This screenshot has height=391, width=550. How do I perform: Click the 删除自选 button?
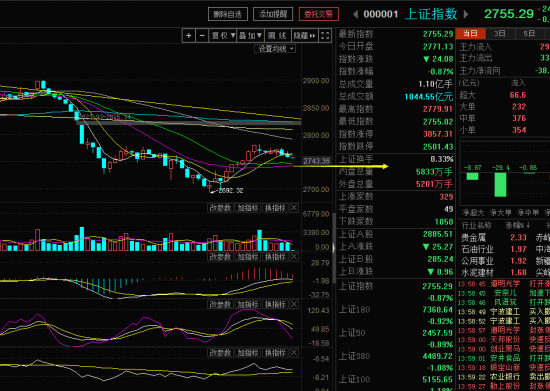pyautogui.click(x=228, y=14)
